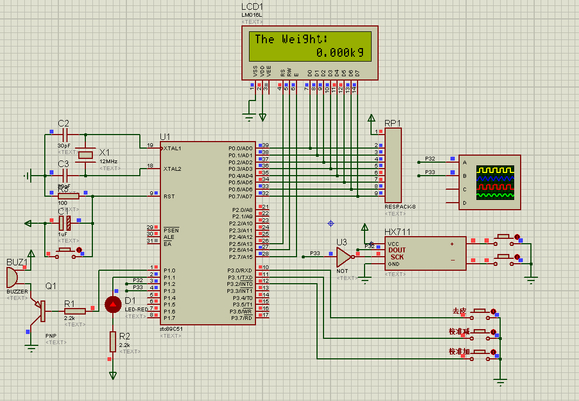The image size is (579, 401).
Task: Select the RP1 RESPACK-8 resistor pack
Action: point(393,165)
